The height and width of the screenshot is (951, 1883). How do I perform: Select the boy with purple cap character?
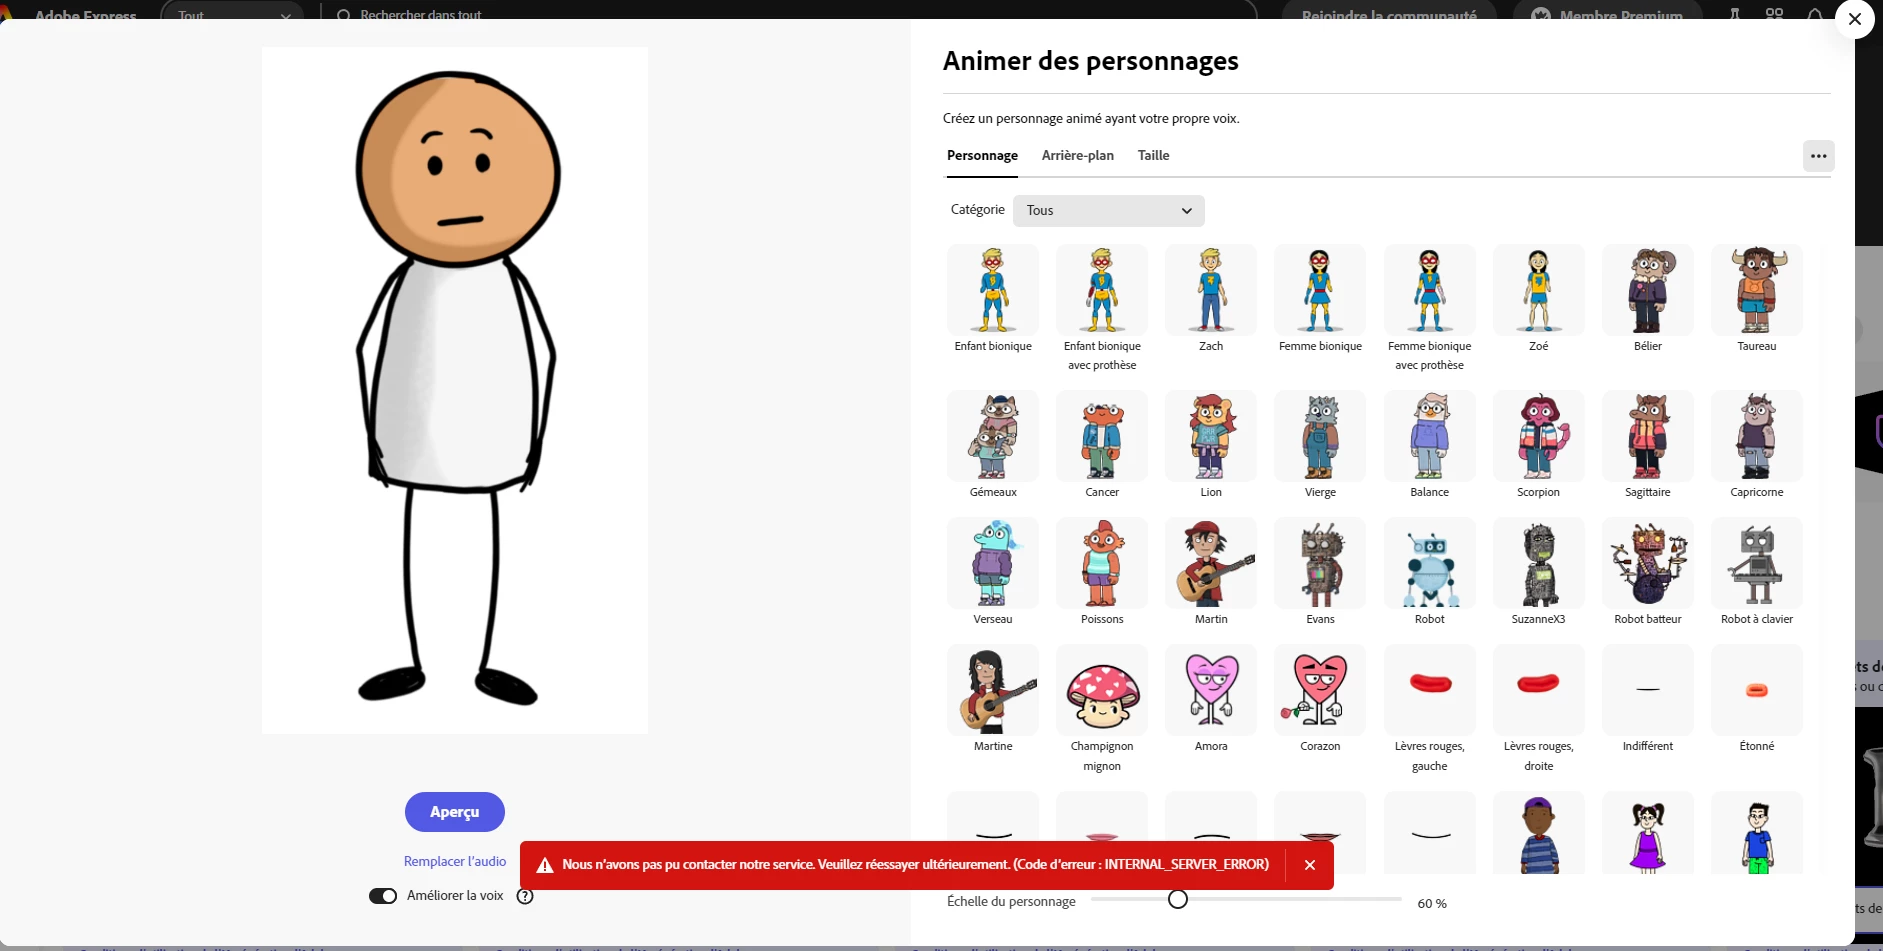(x=1539, y=833)
